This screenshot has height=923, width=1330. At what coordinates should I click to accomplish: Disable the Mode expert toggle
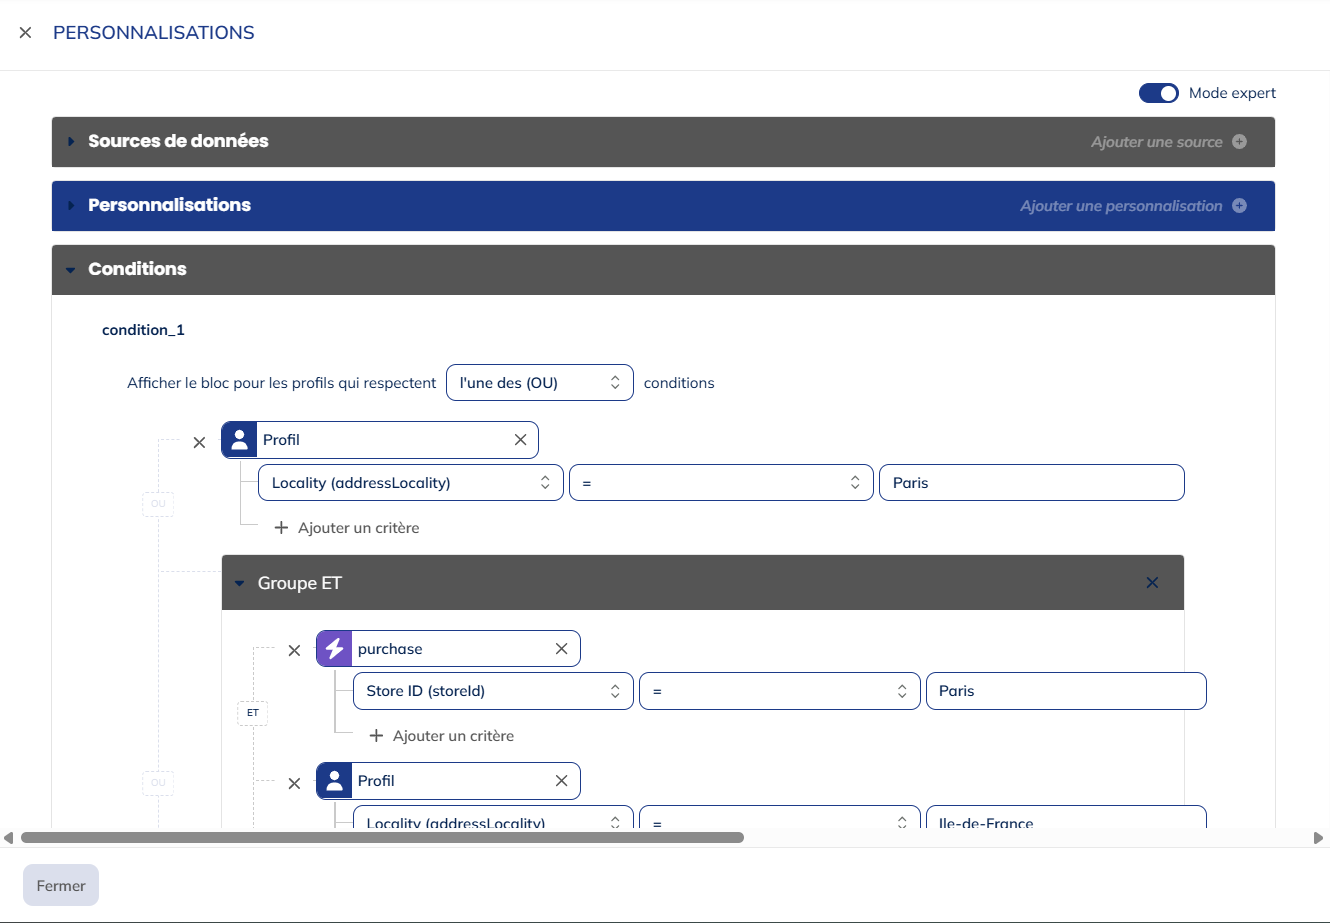coord(1158,93)
